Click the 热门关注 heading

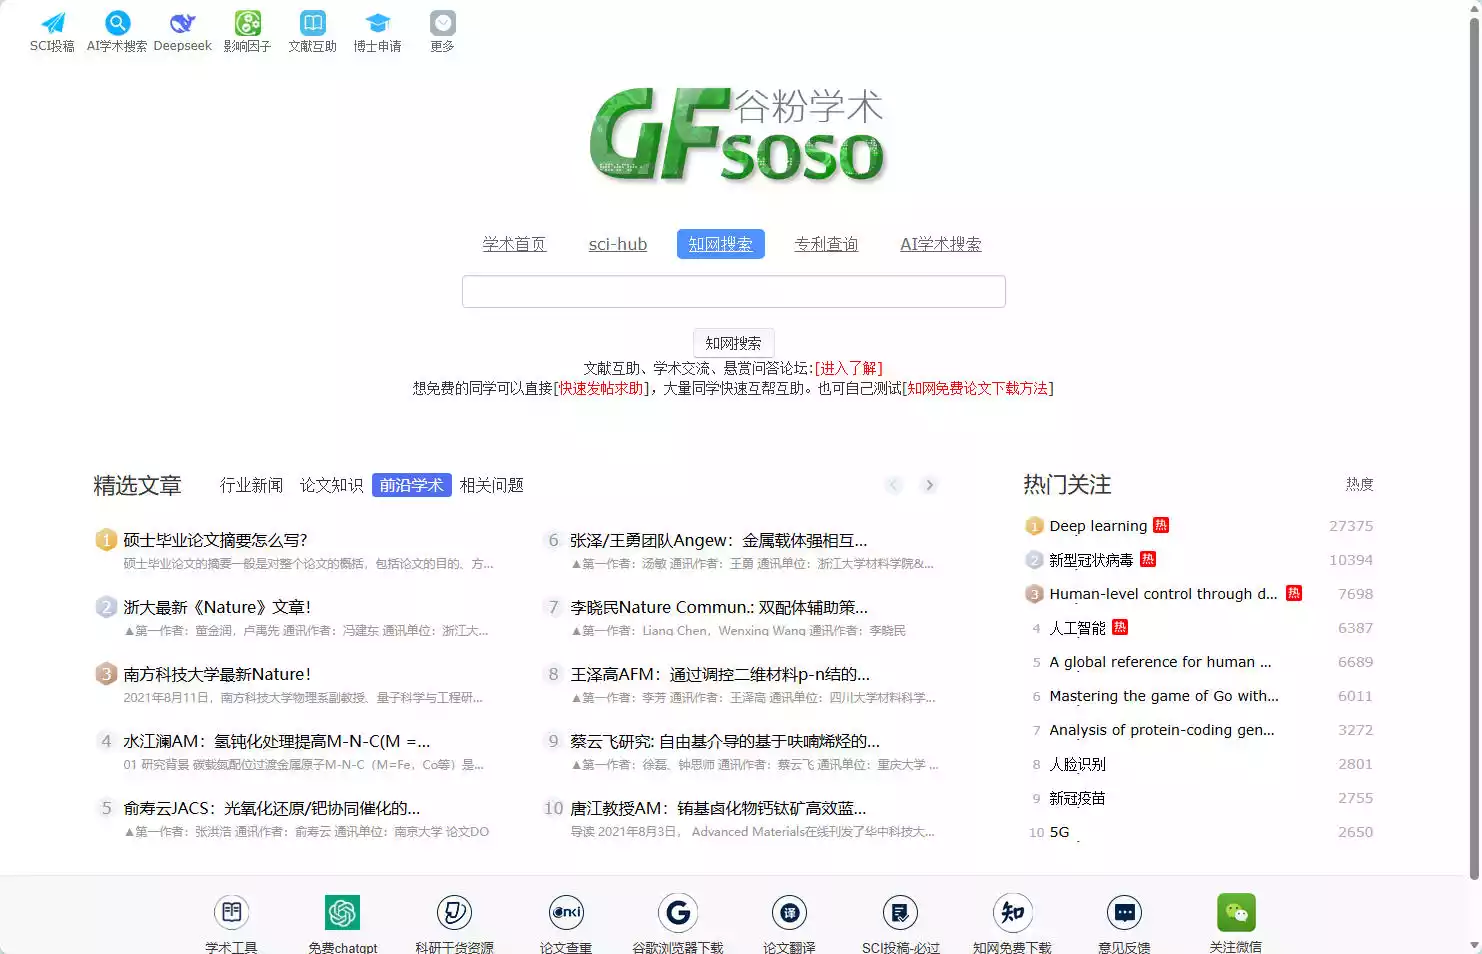[1067, 485]
